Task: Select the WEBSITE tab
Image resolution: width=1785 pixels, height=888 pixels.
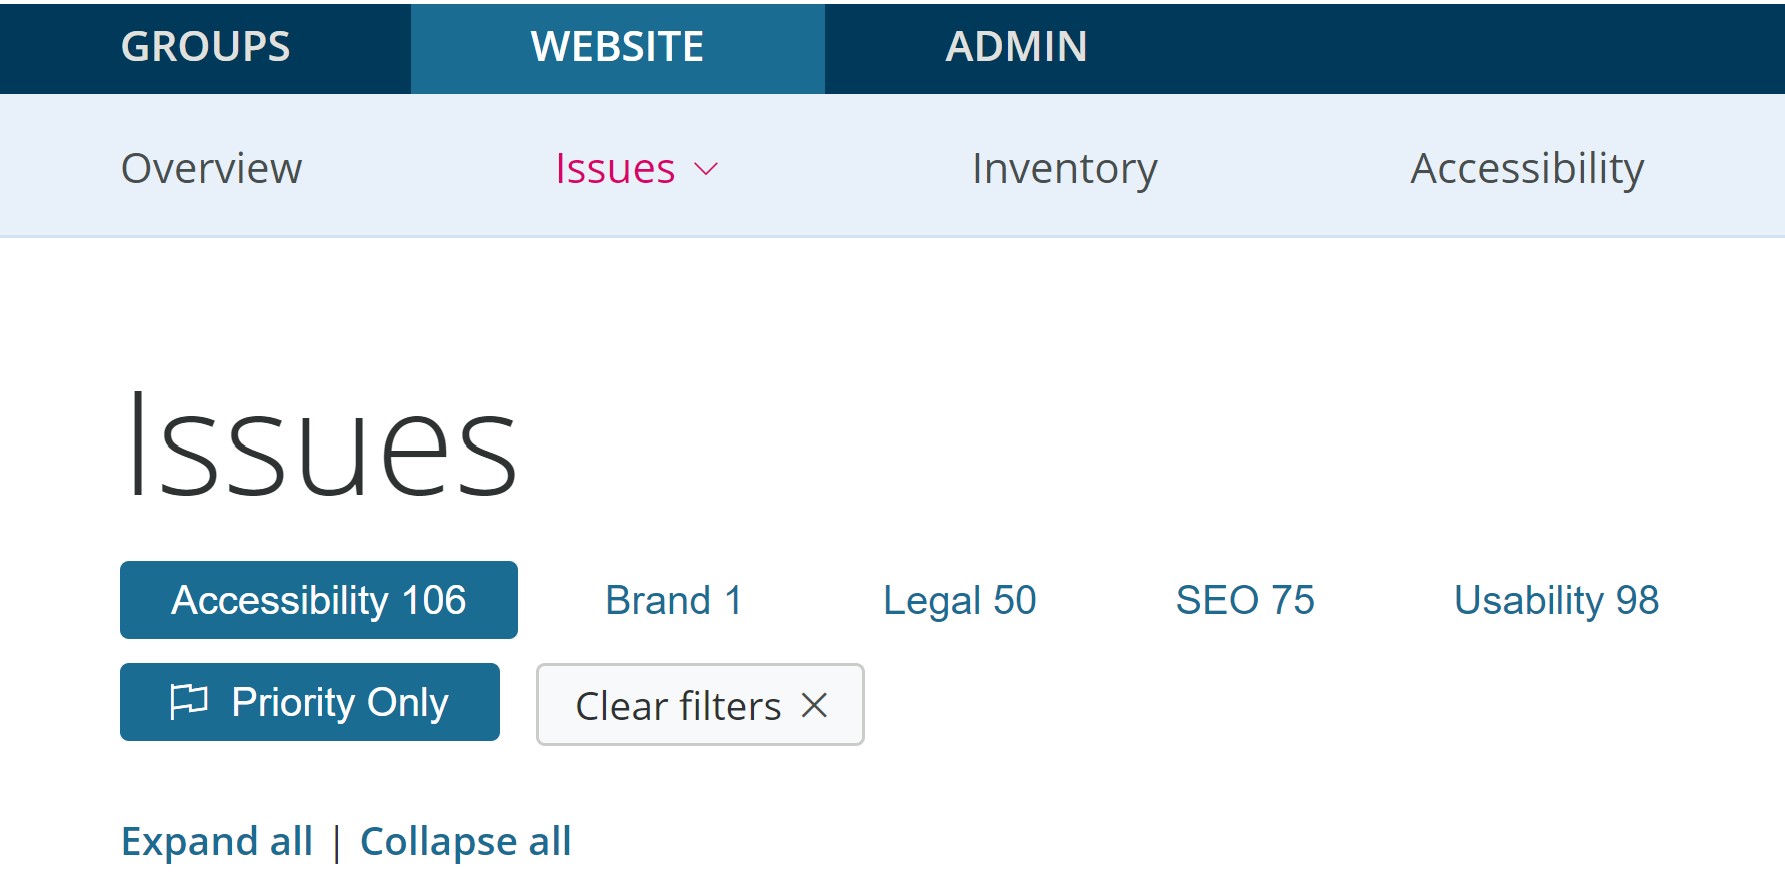Action: click(x=617, y=47)
